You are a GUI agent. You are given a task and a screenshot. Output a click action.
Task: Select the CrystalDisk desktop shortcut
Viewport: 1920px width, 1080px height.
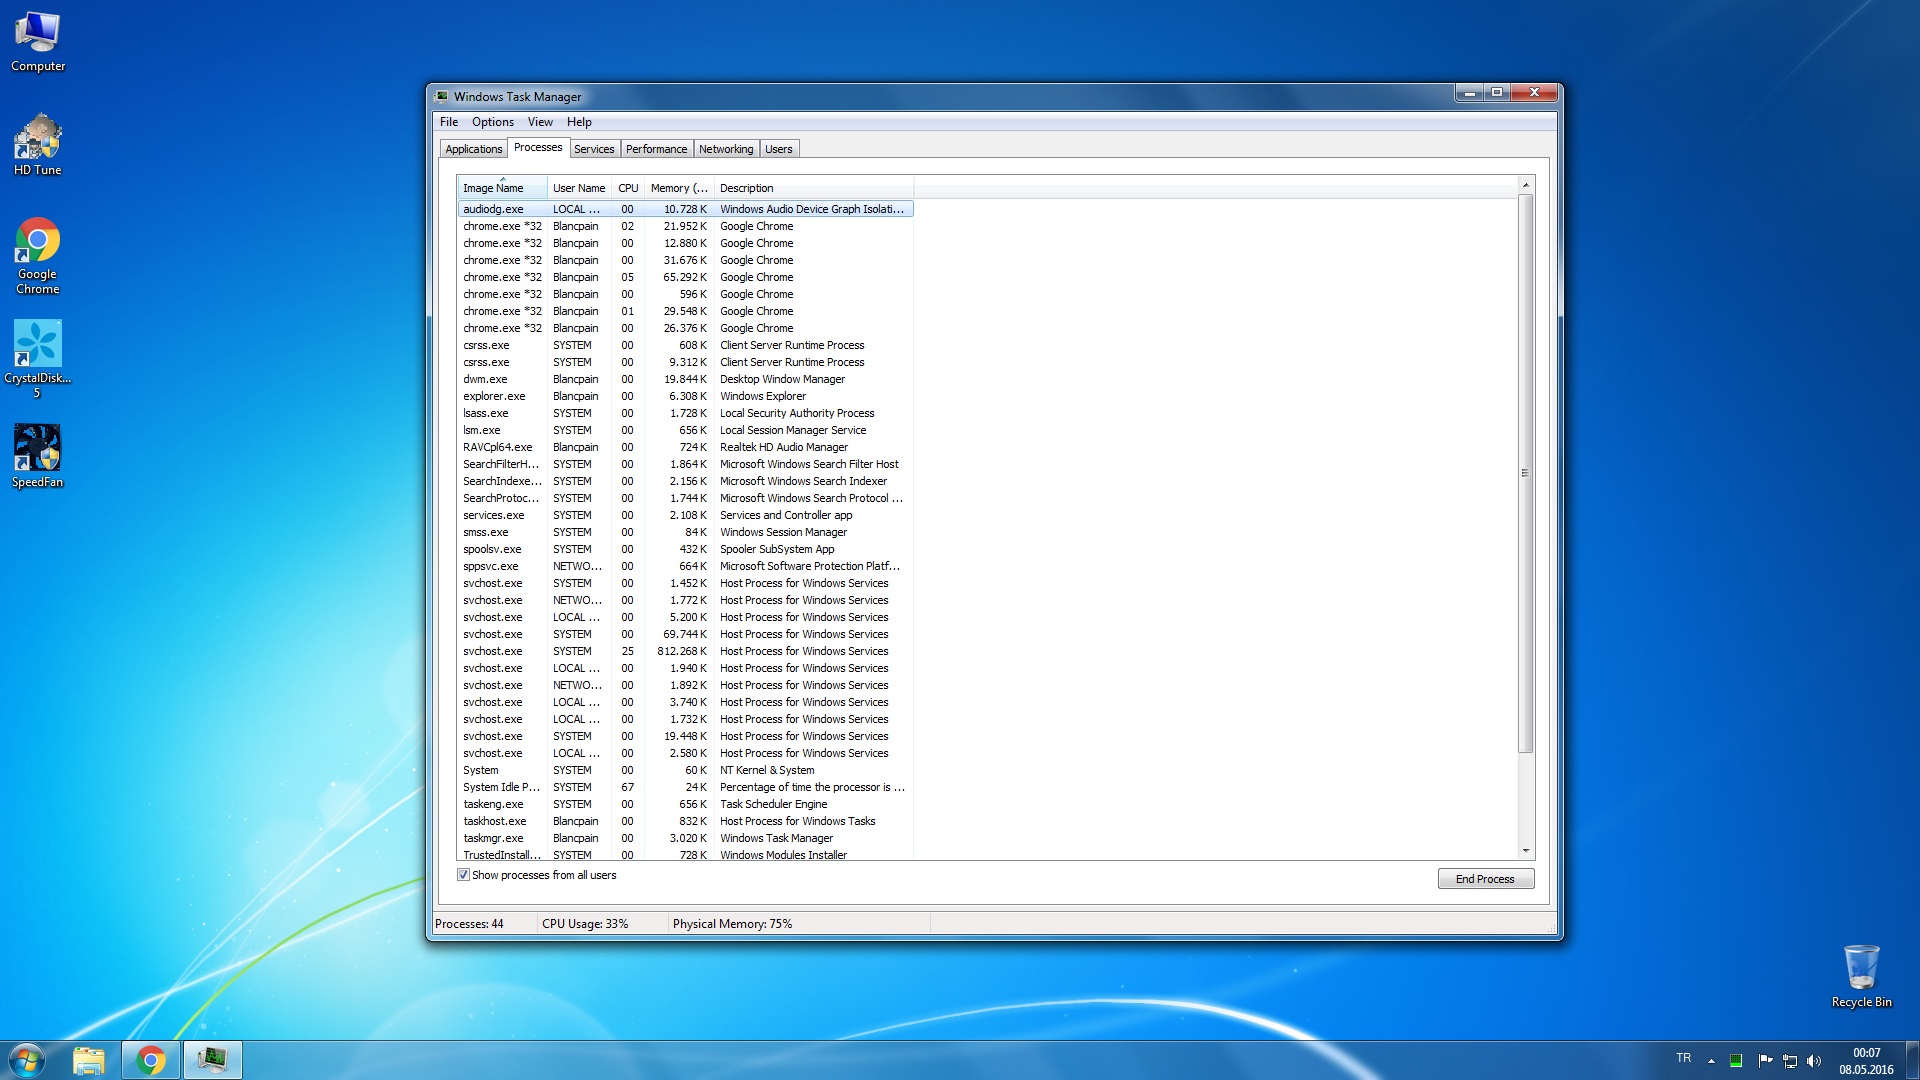(x=38, y=360)
